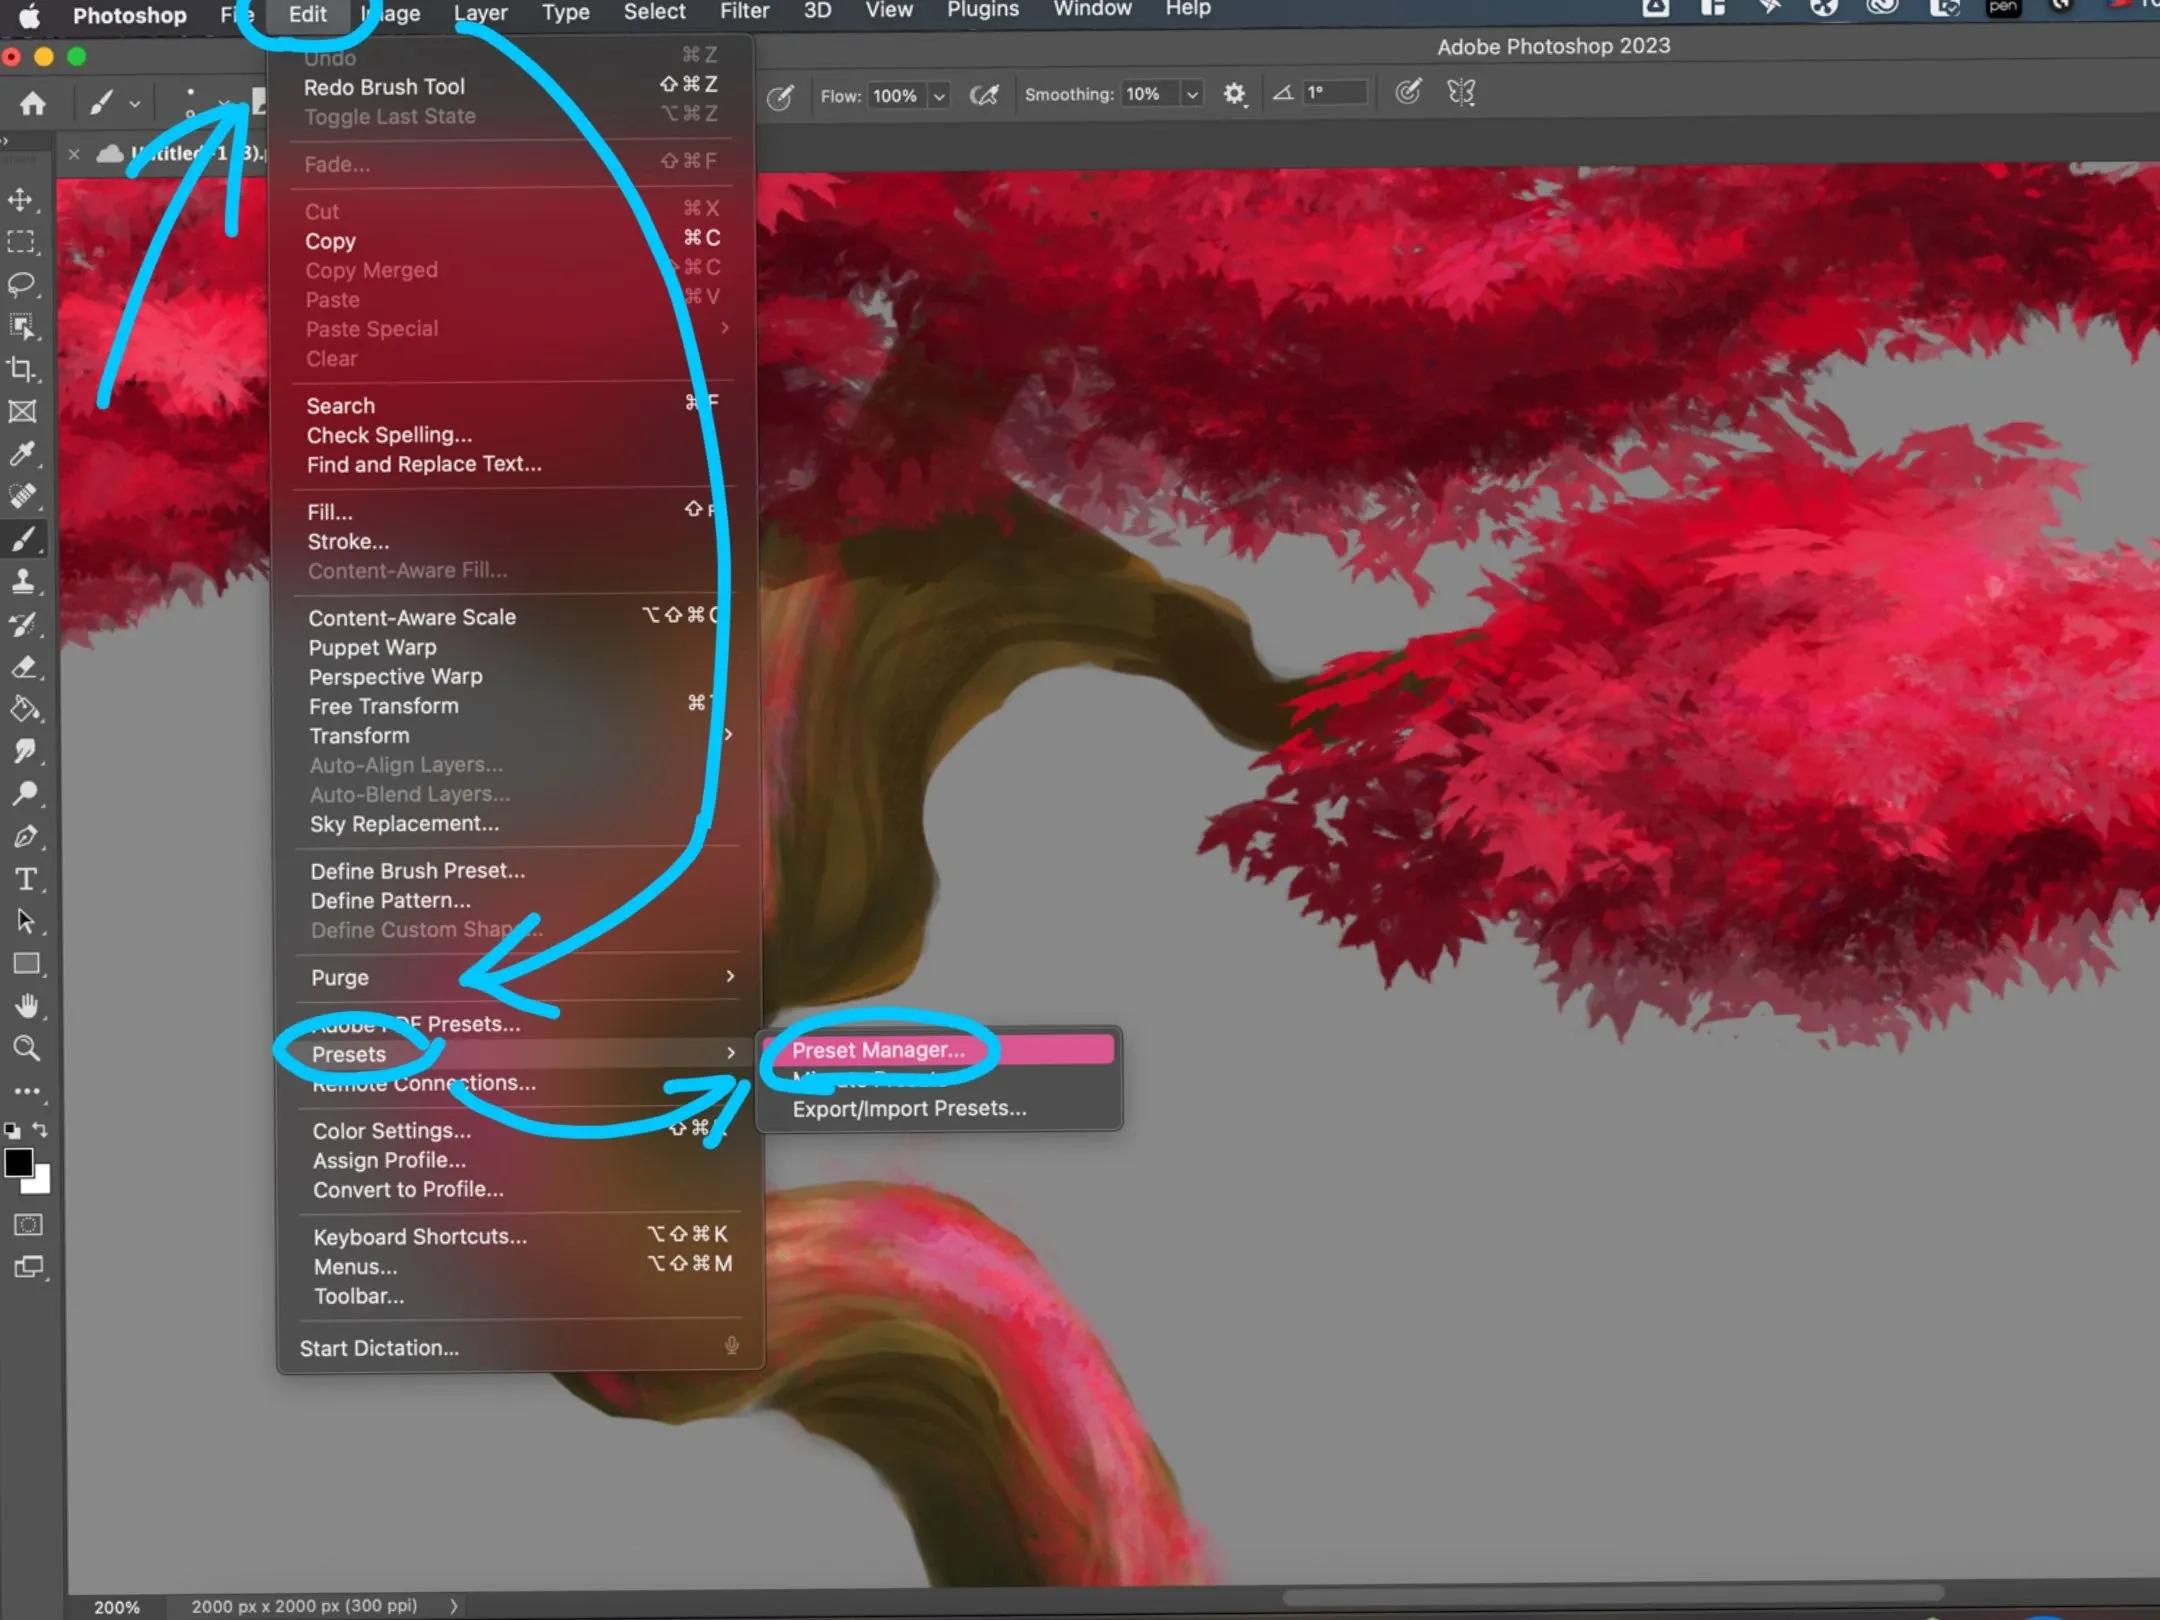Select the Crop tool

pyautogui.click(x=21, y=369)
